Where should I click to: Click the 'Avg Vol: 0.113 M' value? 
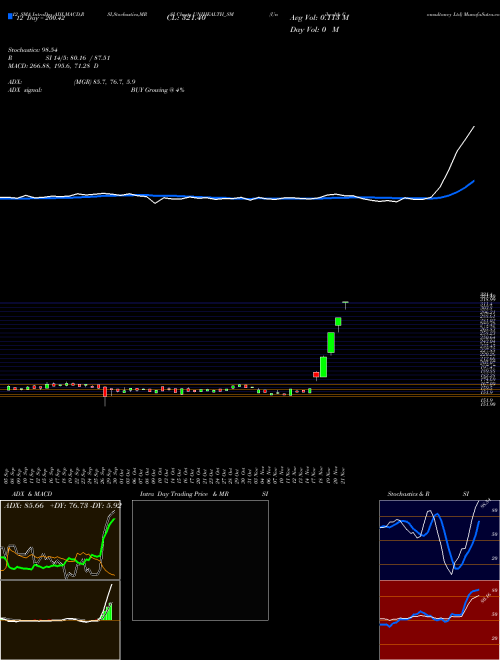pyautogui.click(x=319, y=18)
